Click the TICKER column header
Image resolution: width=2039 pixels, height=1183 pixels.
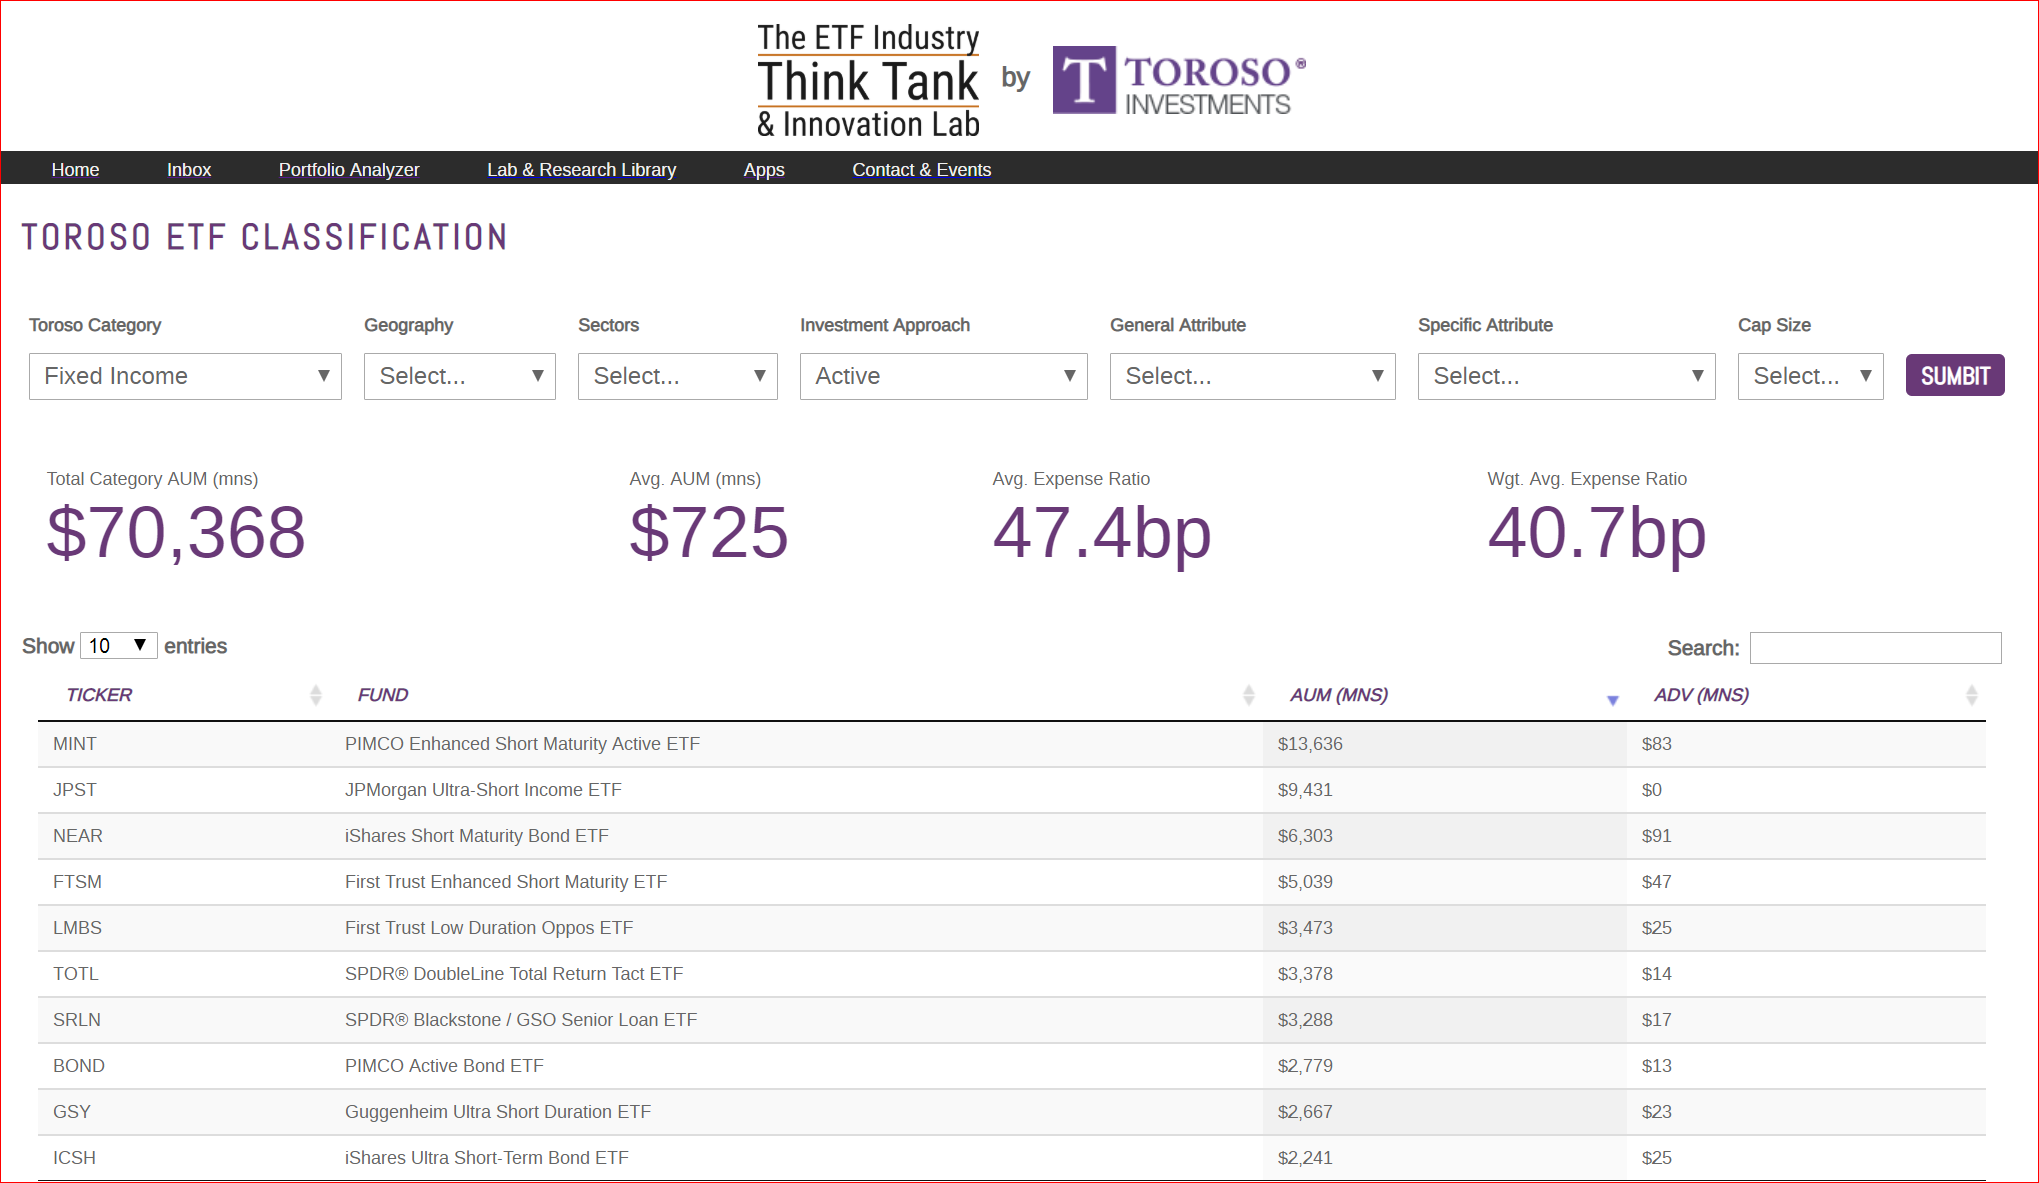tap(99, 695)
